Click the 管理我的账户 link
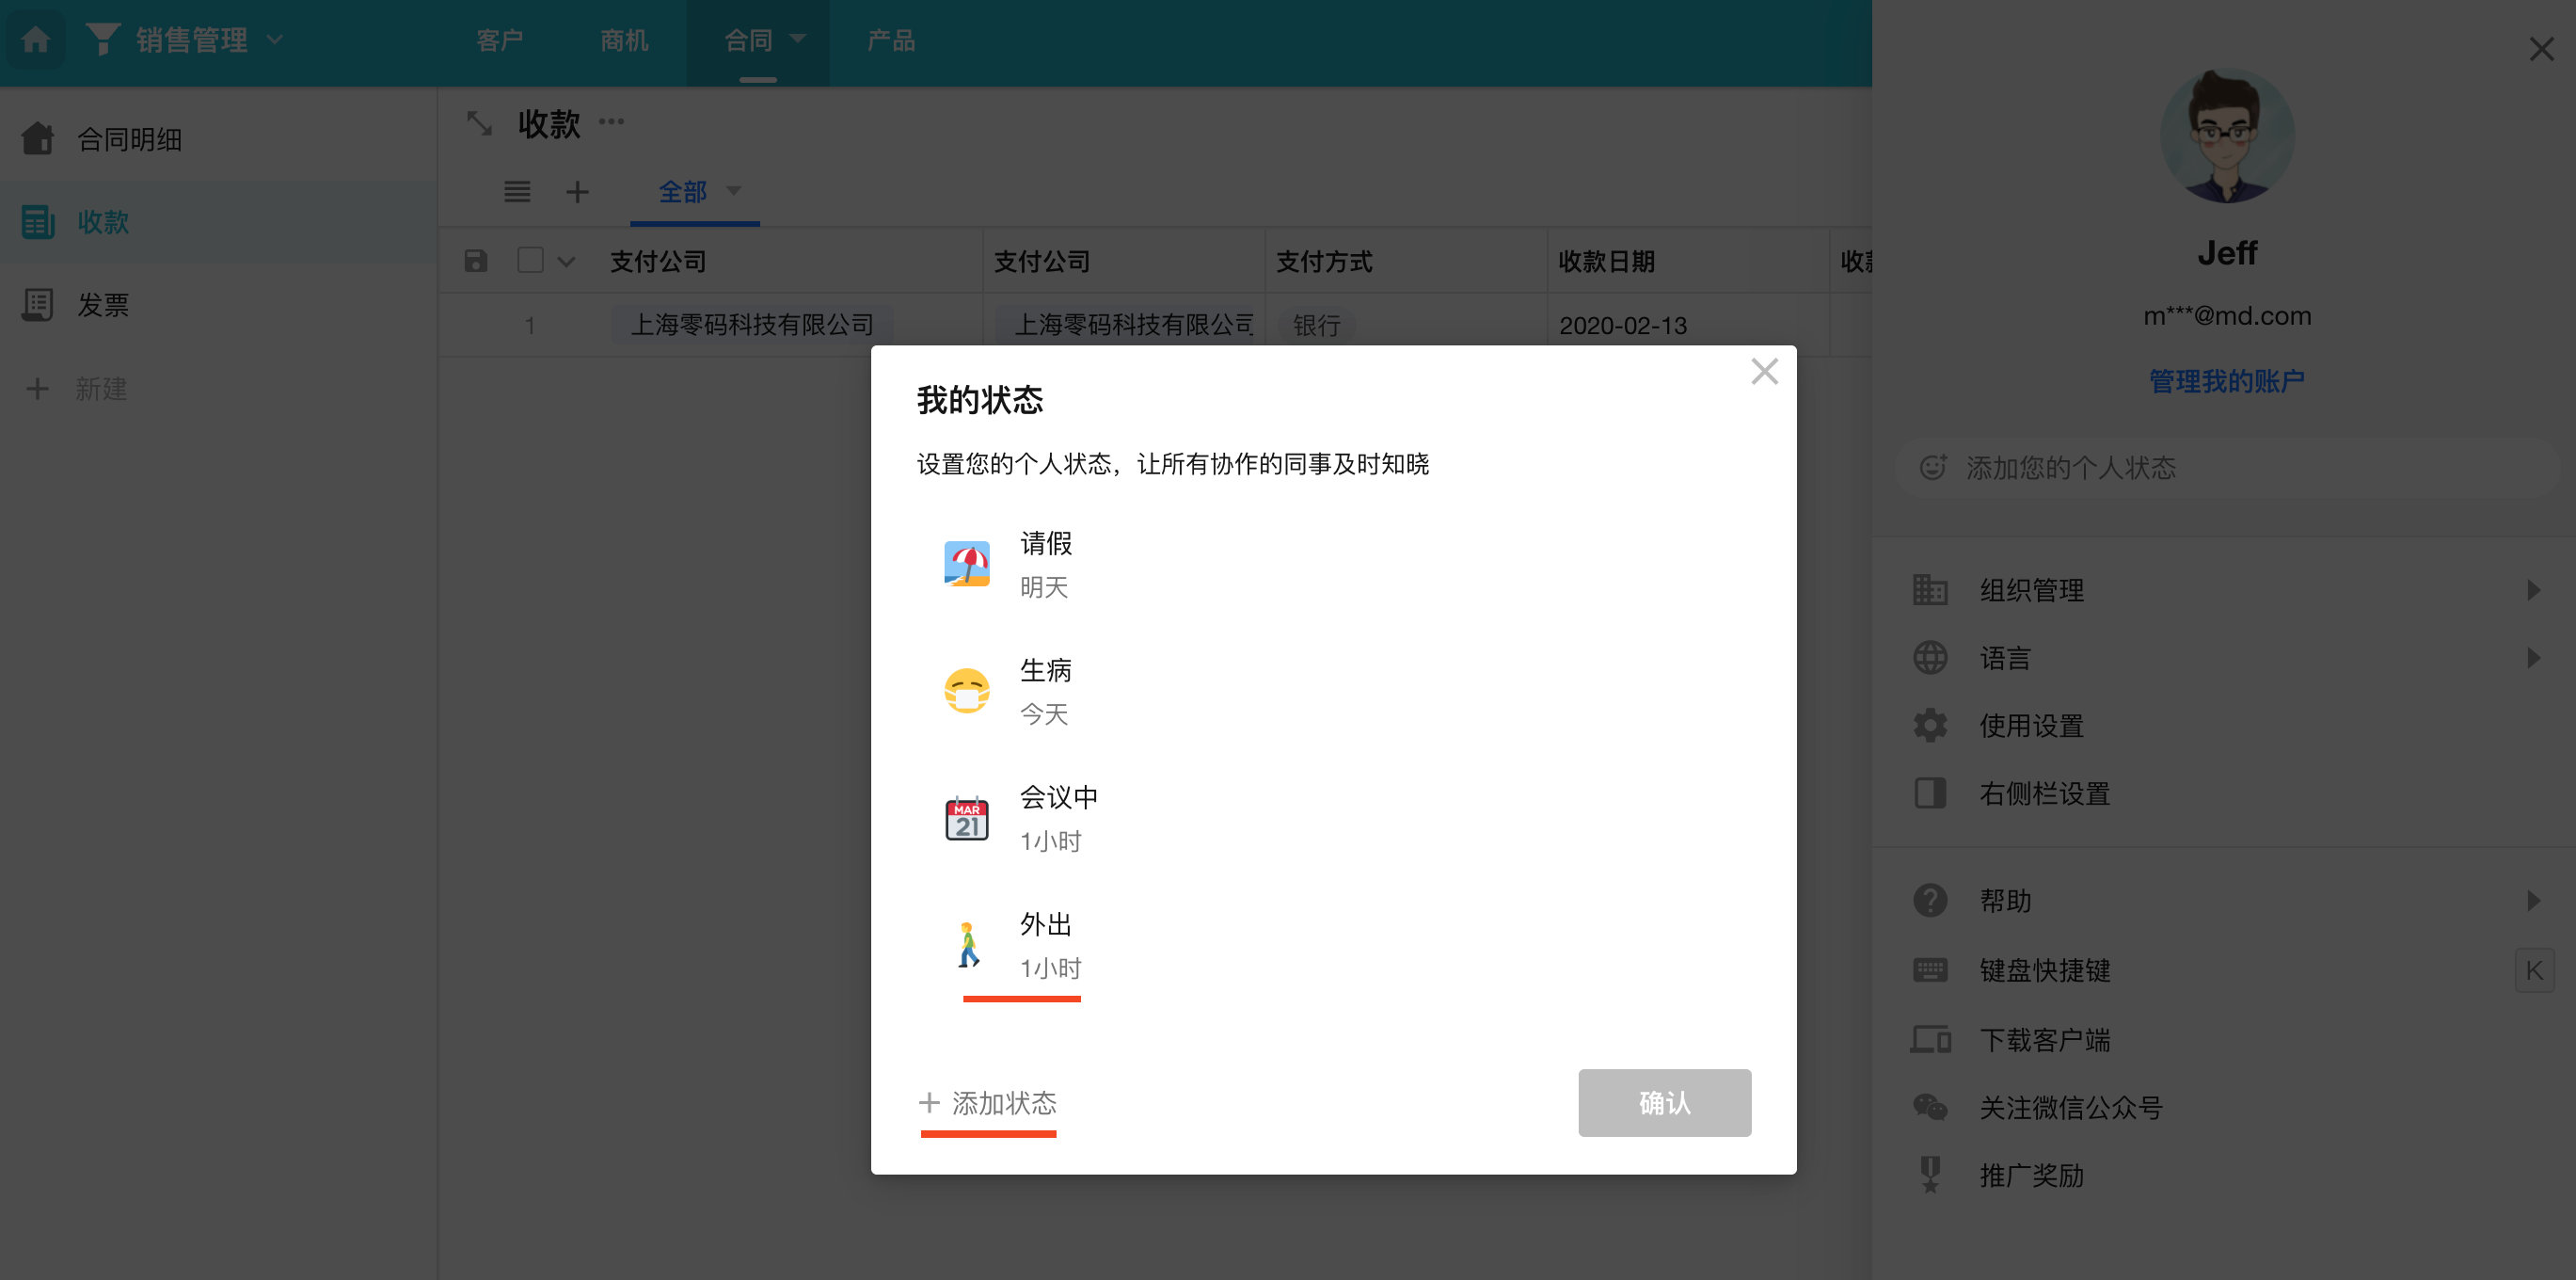The image size is (2576, 1280). point(2226,381)
